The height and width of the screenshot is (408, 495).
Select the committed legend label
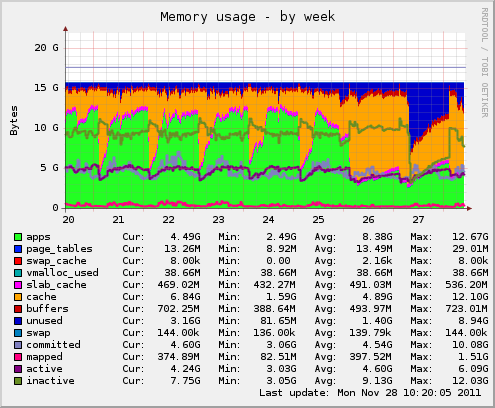point(53,345)
